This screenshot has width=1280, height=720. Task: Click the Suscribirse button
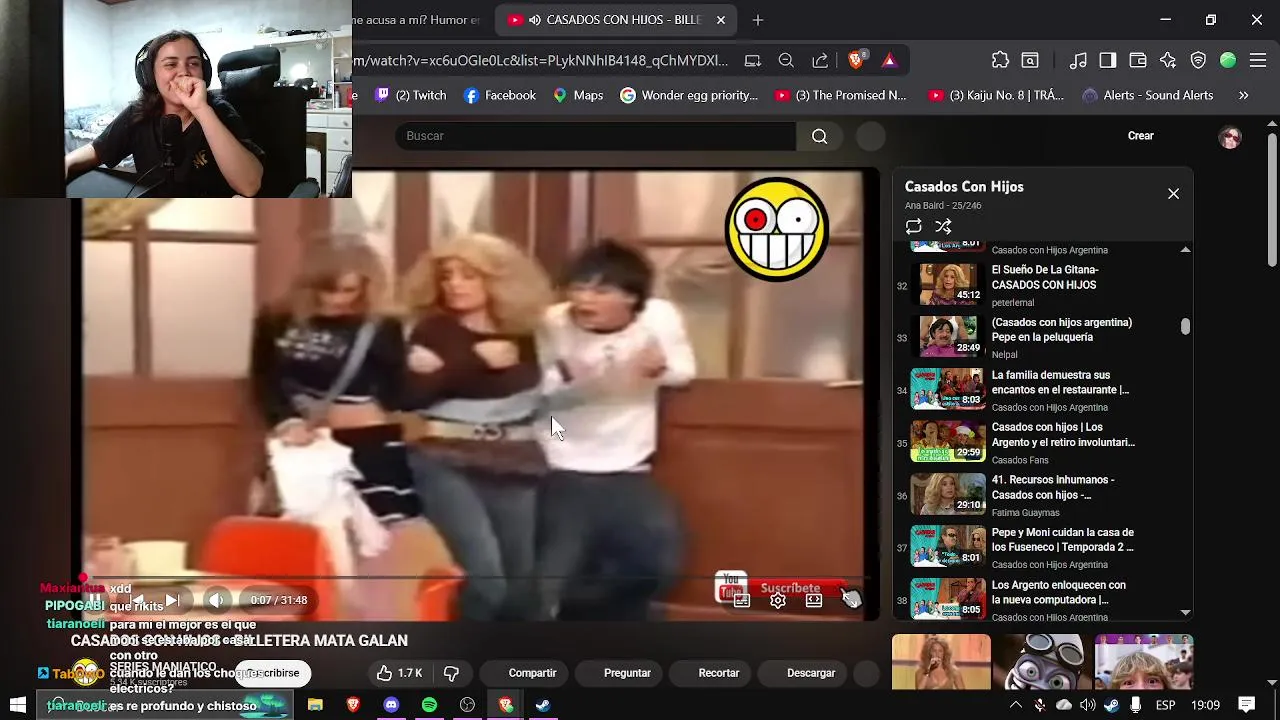273,673
